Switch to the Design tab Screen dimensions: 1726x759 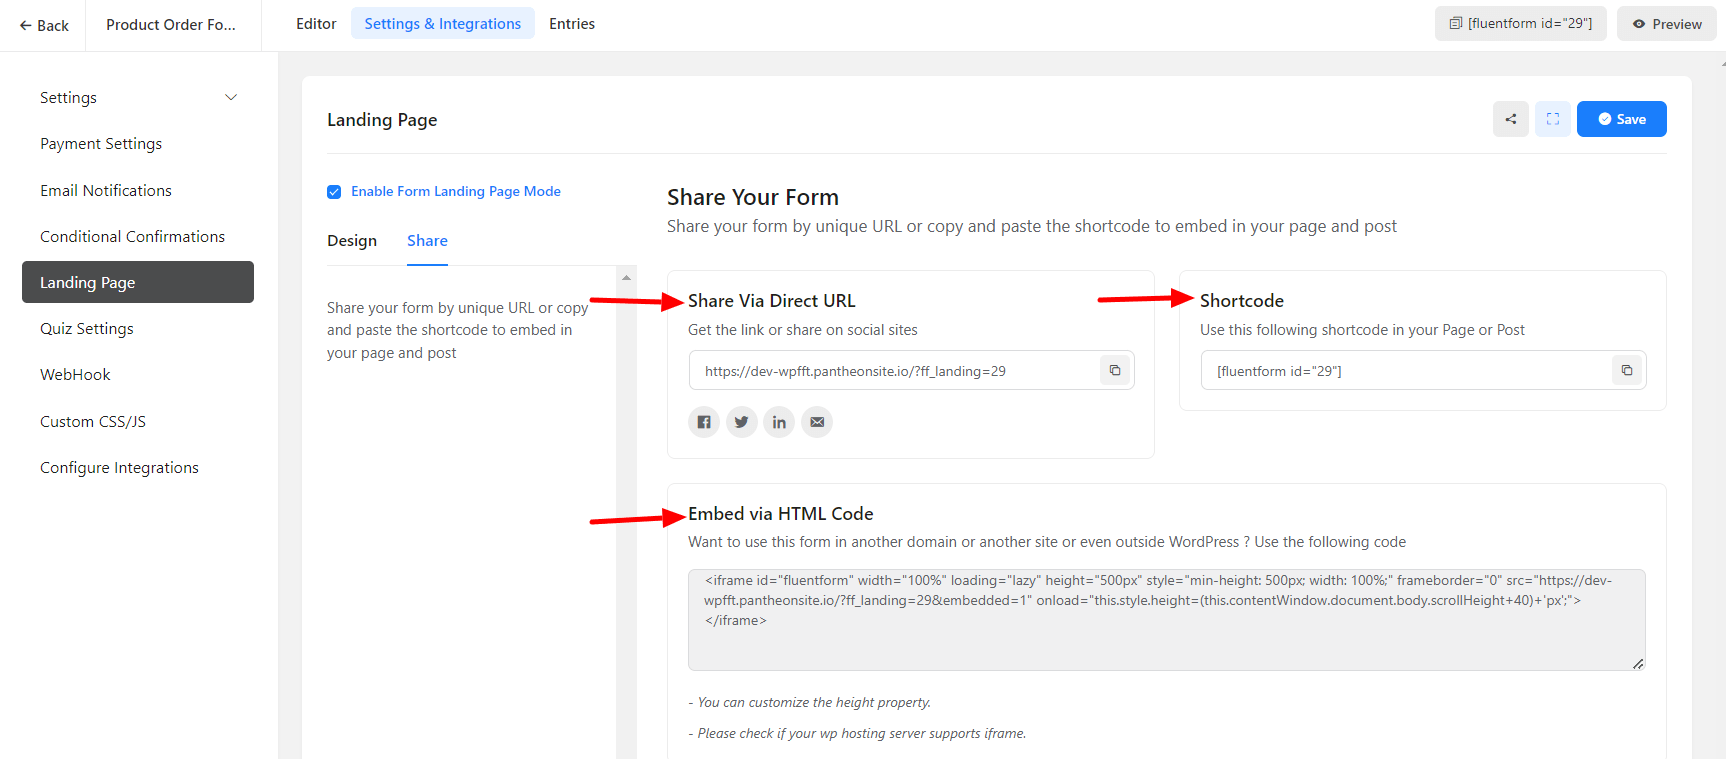click(x=352, y=241)
